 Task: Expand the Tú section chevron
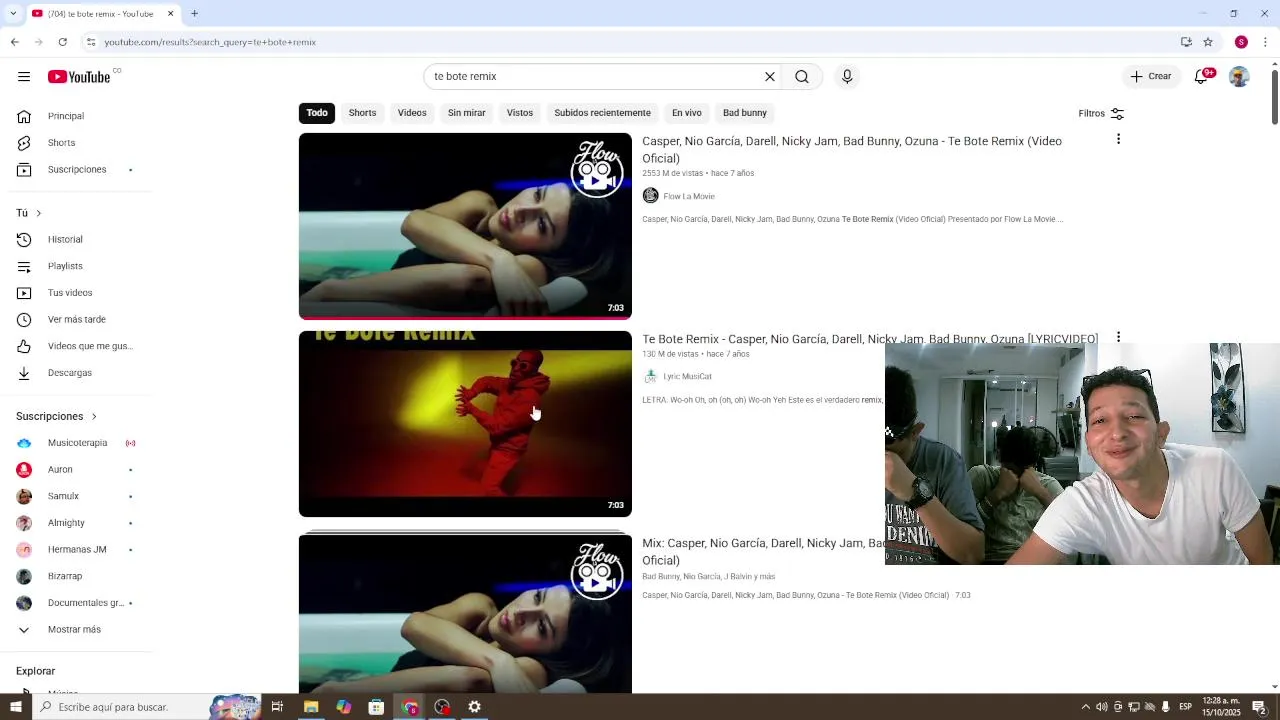point(38,213)
